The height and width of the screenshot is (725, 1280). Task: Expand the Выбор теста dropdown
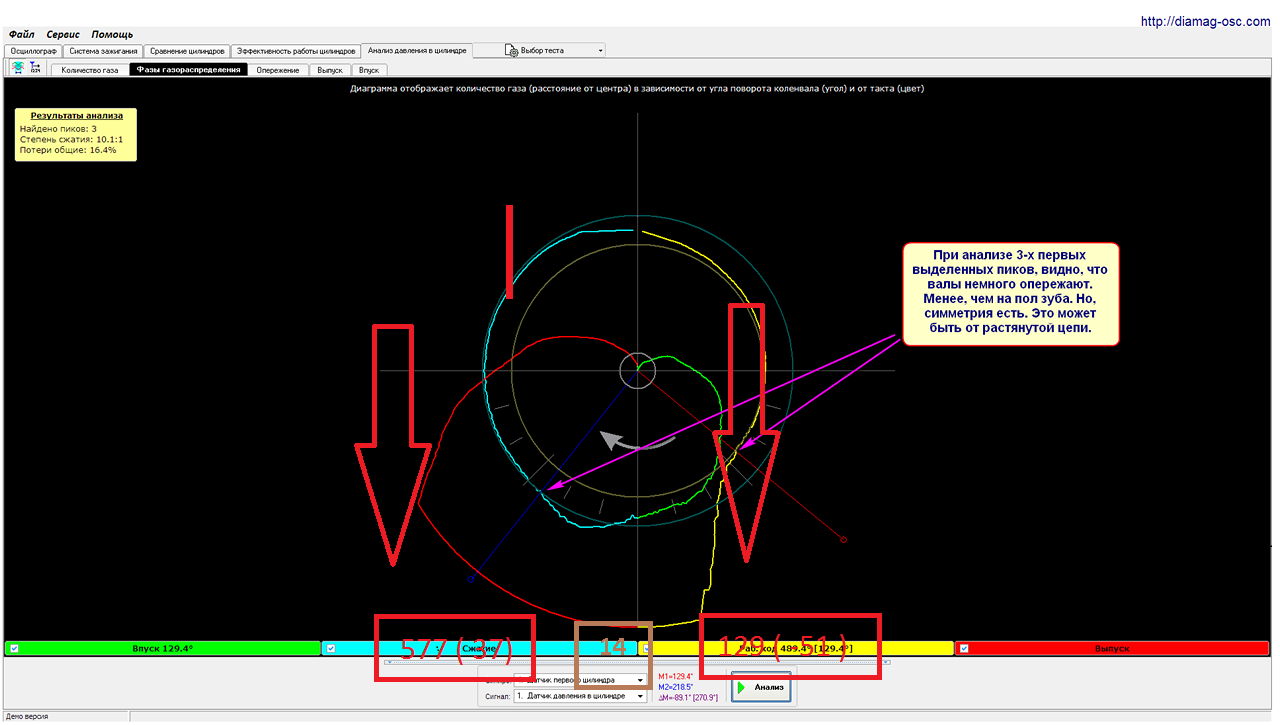coord(539,50)
